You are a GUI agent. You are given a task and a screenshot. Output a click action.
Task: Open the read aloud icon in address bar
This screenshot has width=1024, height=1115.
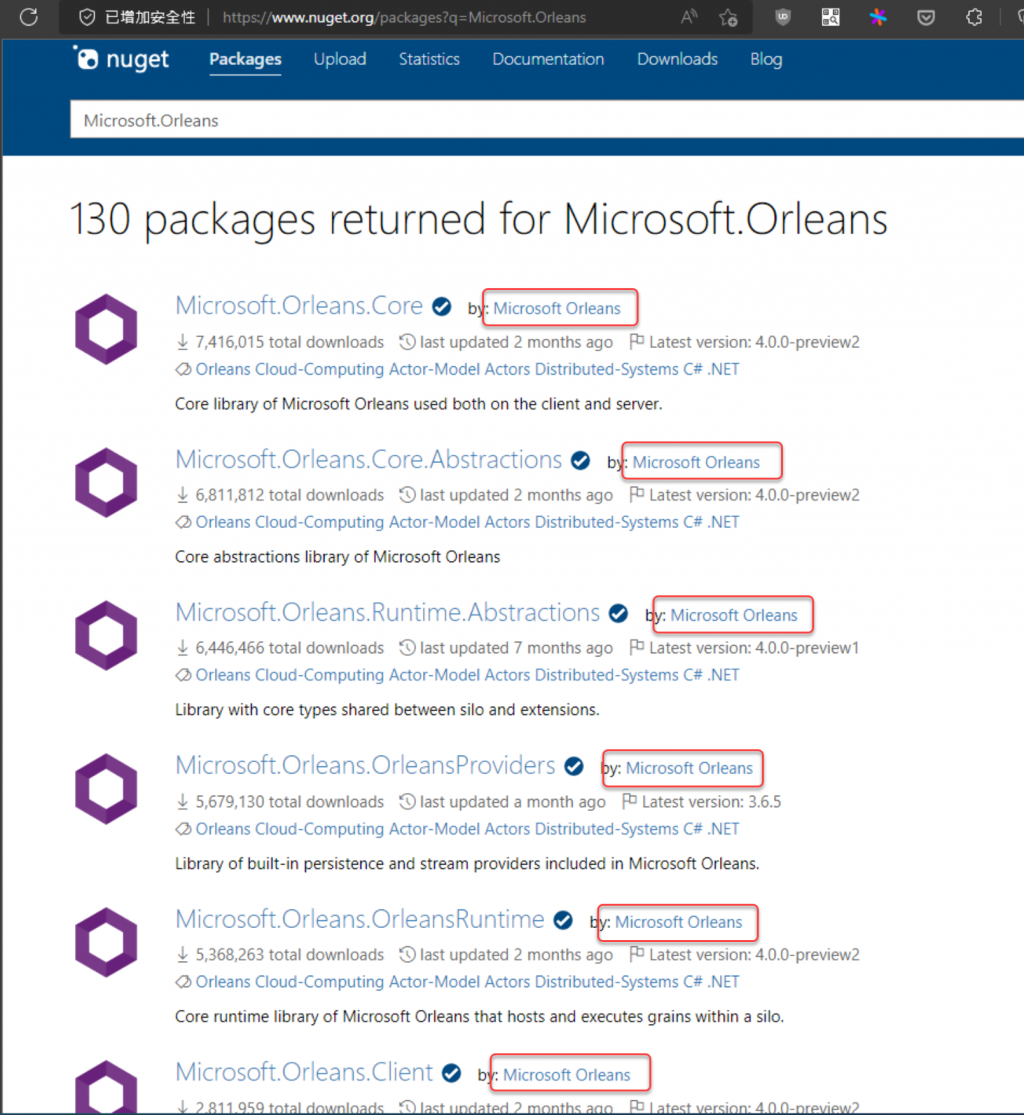tap(690, 17)
